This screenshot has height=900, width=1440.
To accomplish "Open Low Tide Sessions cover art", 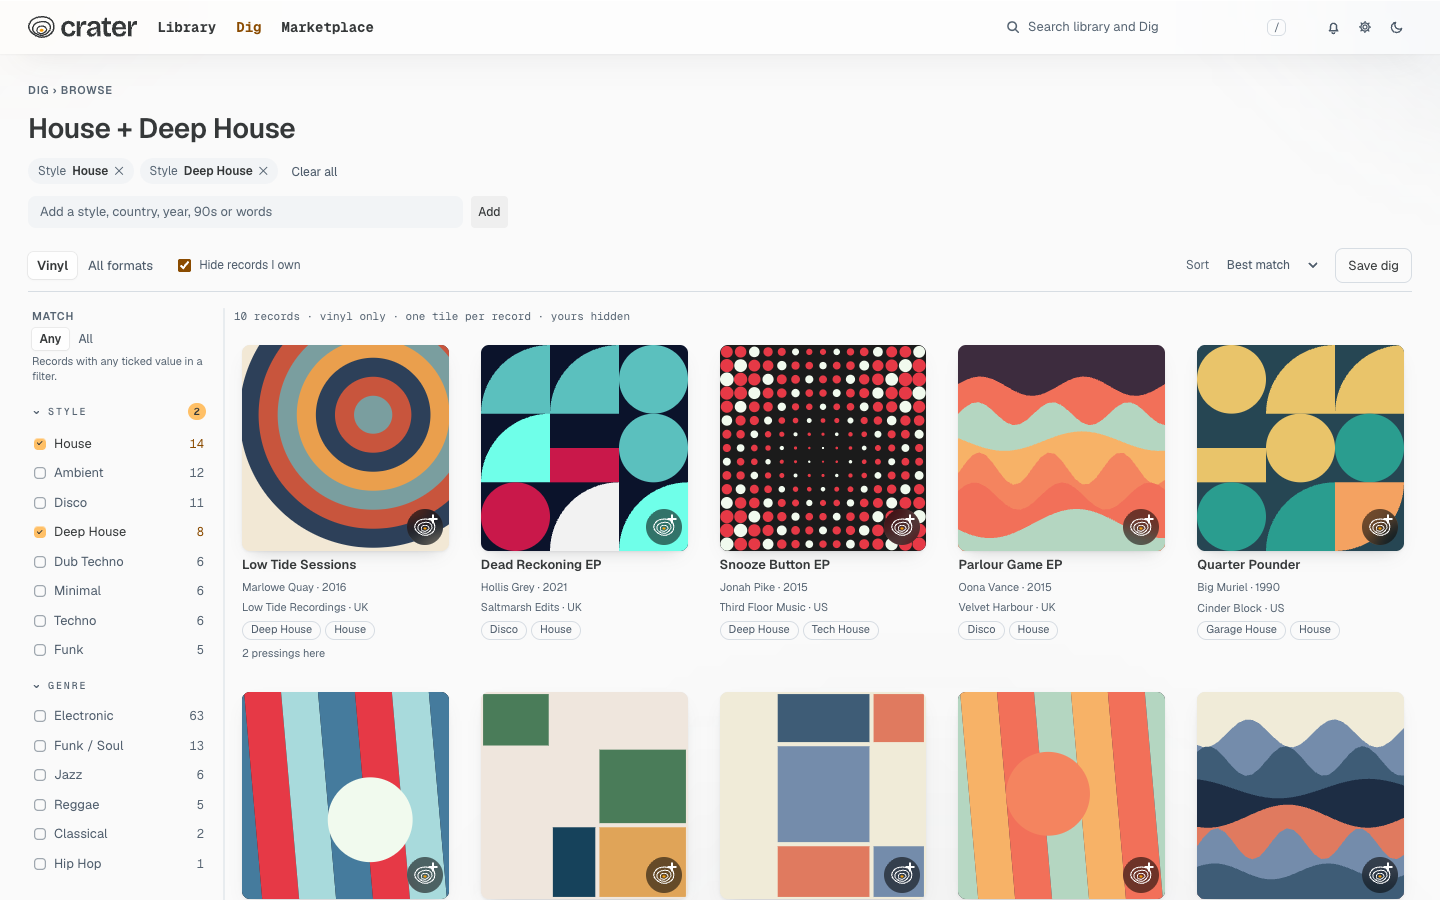I will [x=345, y=448].
